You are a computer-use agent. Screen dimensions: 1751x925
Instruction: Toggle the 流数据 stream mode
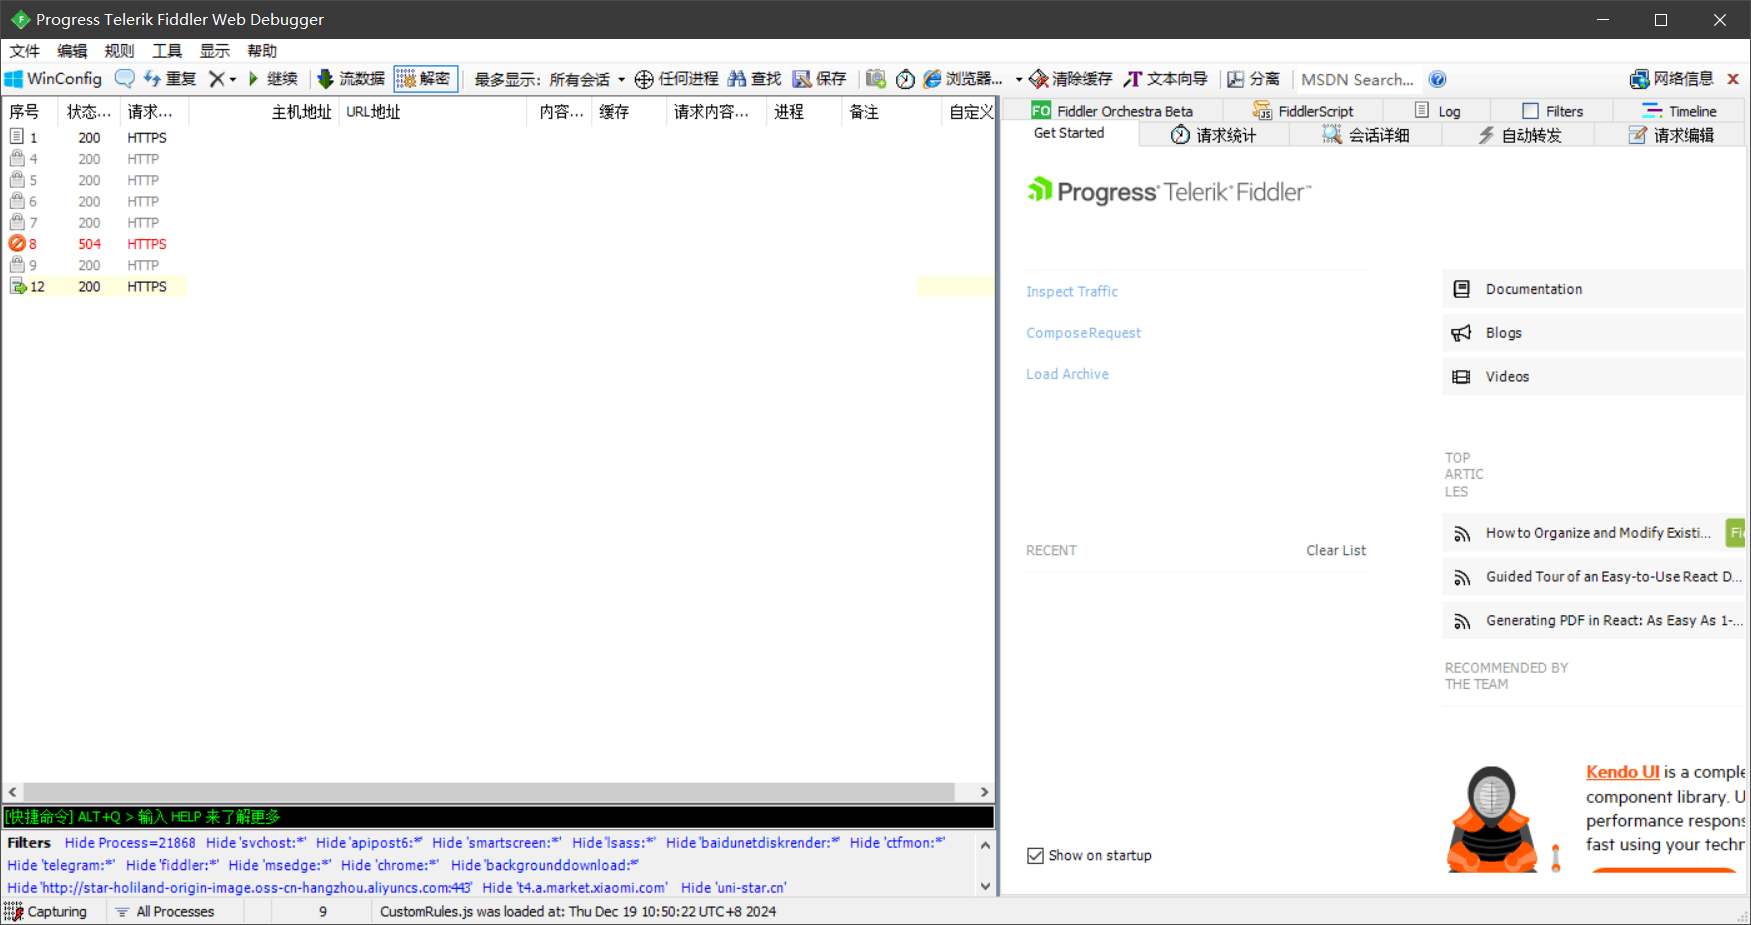click(x=351, y=79)
